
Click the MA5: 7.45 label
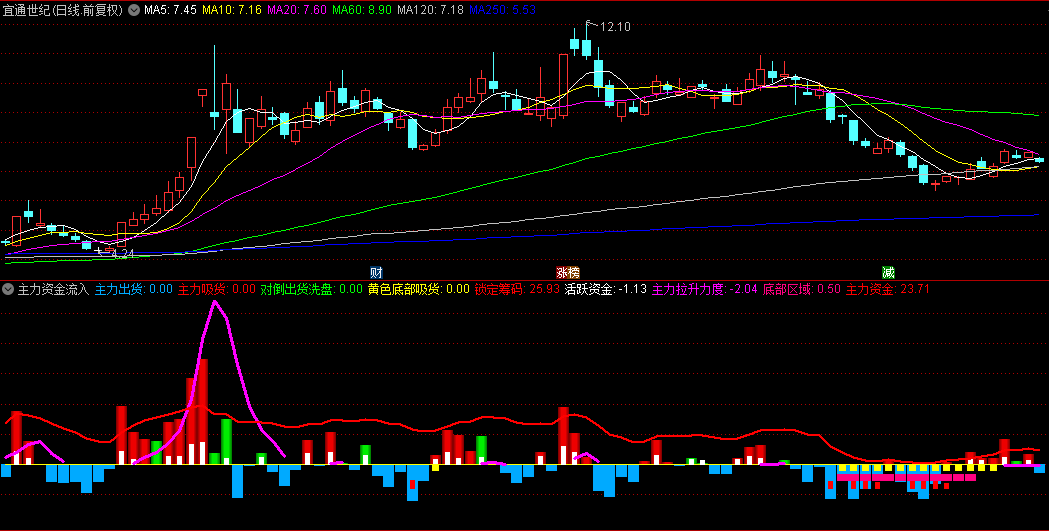coord(170,10)
